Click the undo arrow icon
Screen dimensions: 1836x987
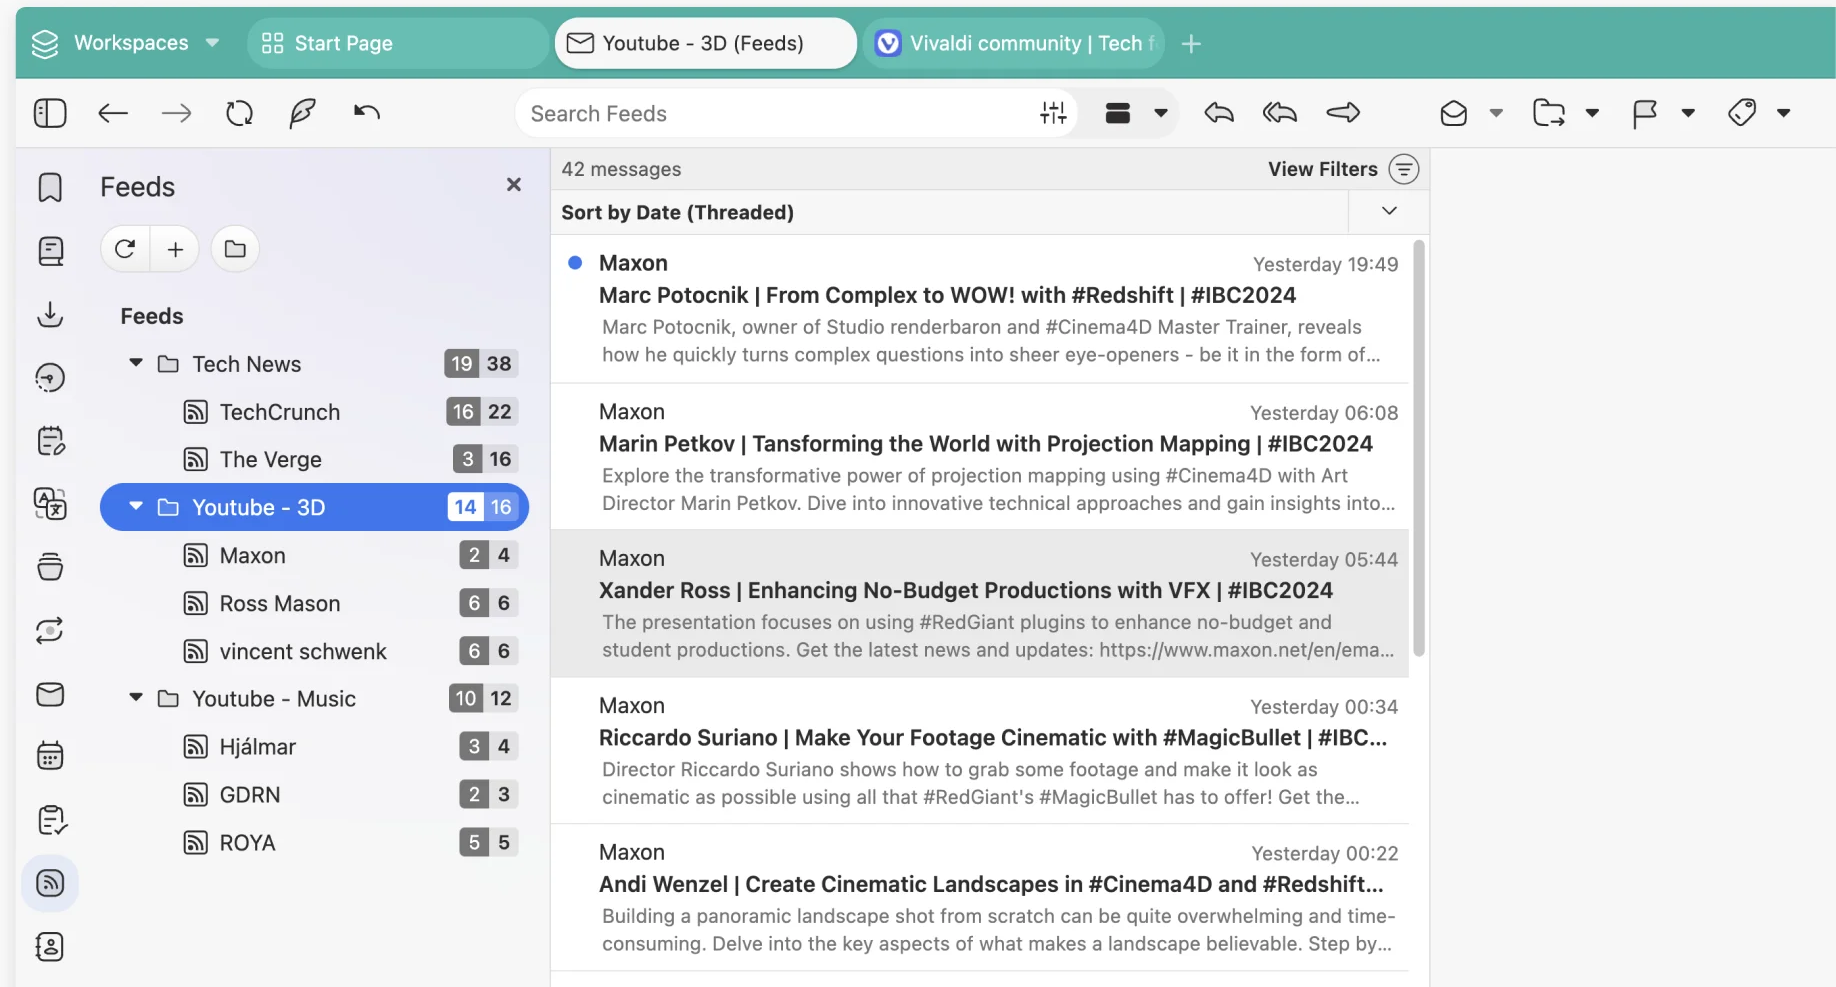click(x=367, y=112)
